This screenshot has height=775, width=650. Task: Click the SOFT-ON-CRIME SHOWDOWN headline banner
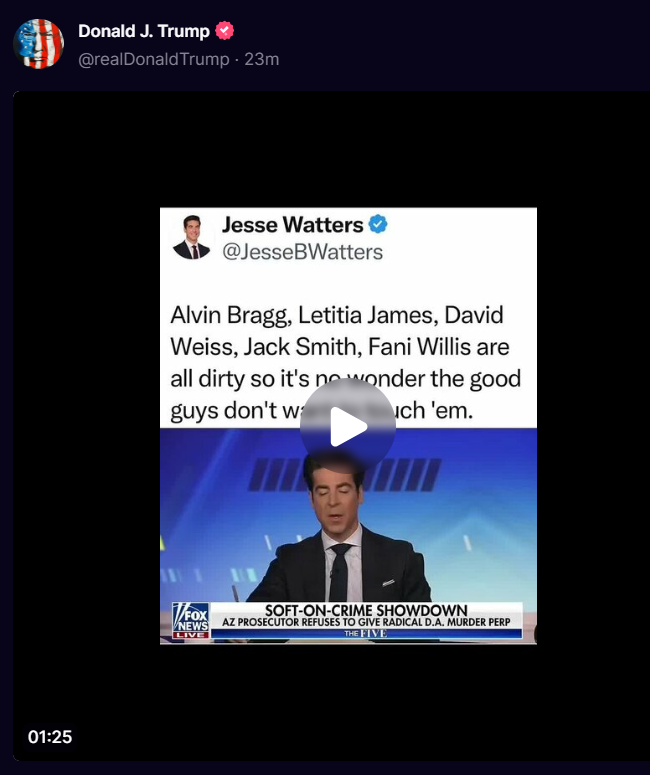[366, 610]
